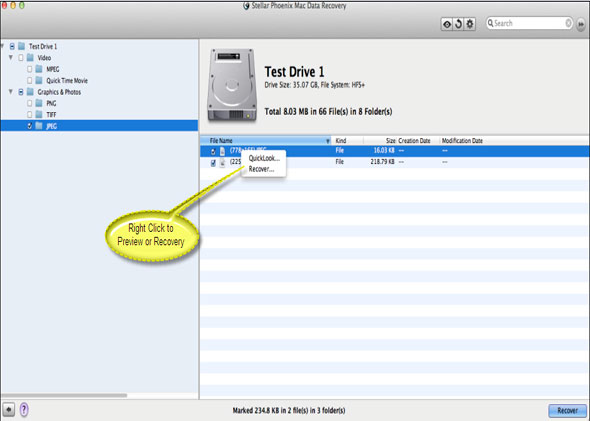Viewport: 590px width, 421px height.
Task: Click the Graphics & Photos folder icon
Action: coord(30,92)
